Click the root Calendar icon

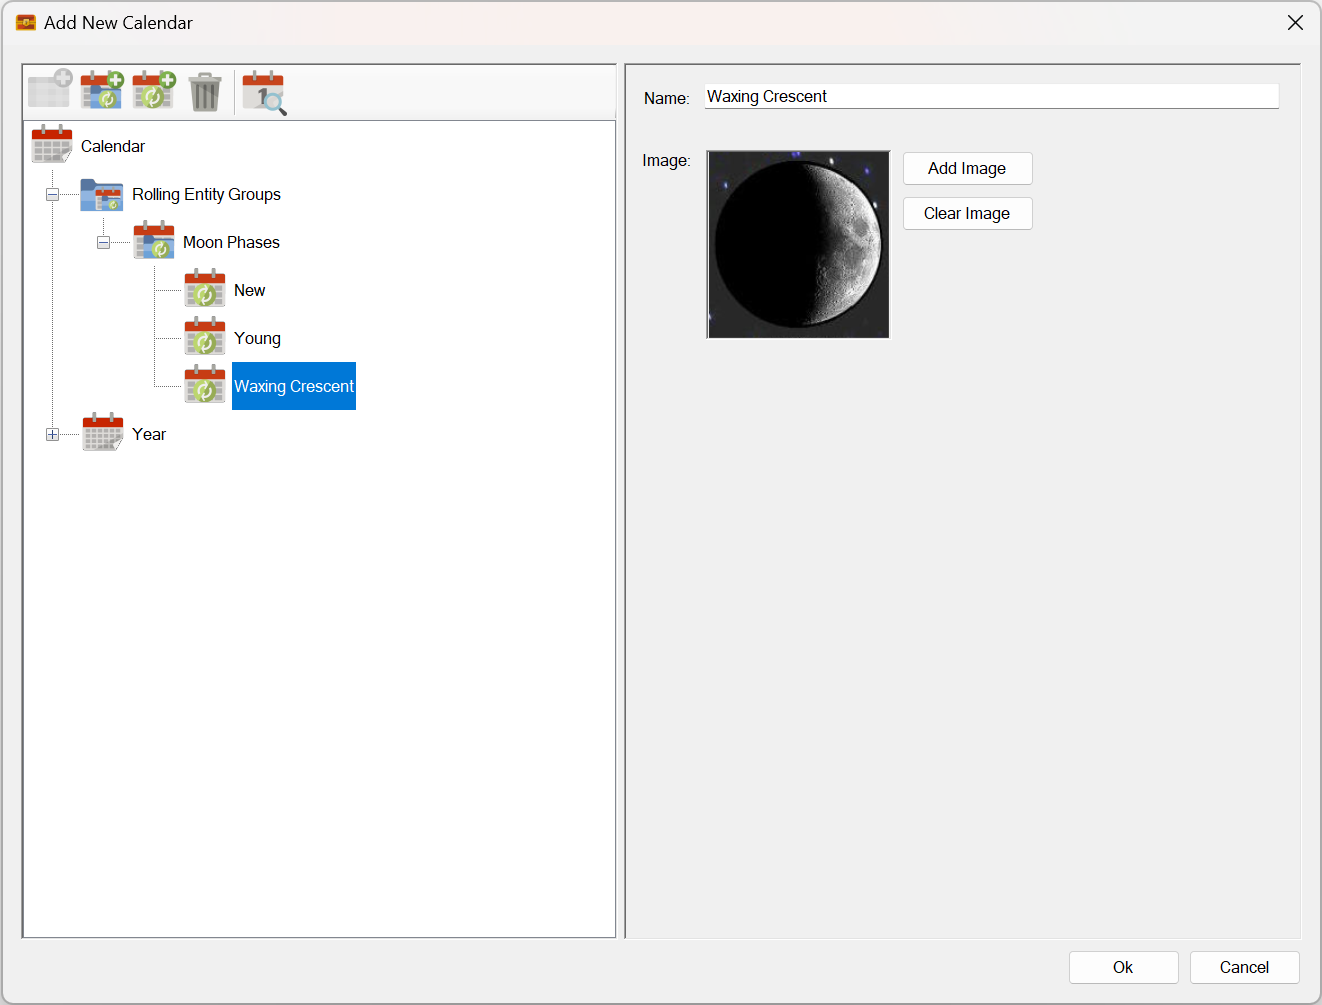point(52,145)
